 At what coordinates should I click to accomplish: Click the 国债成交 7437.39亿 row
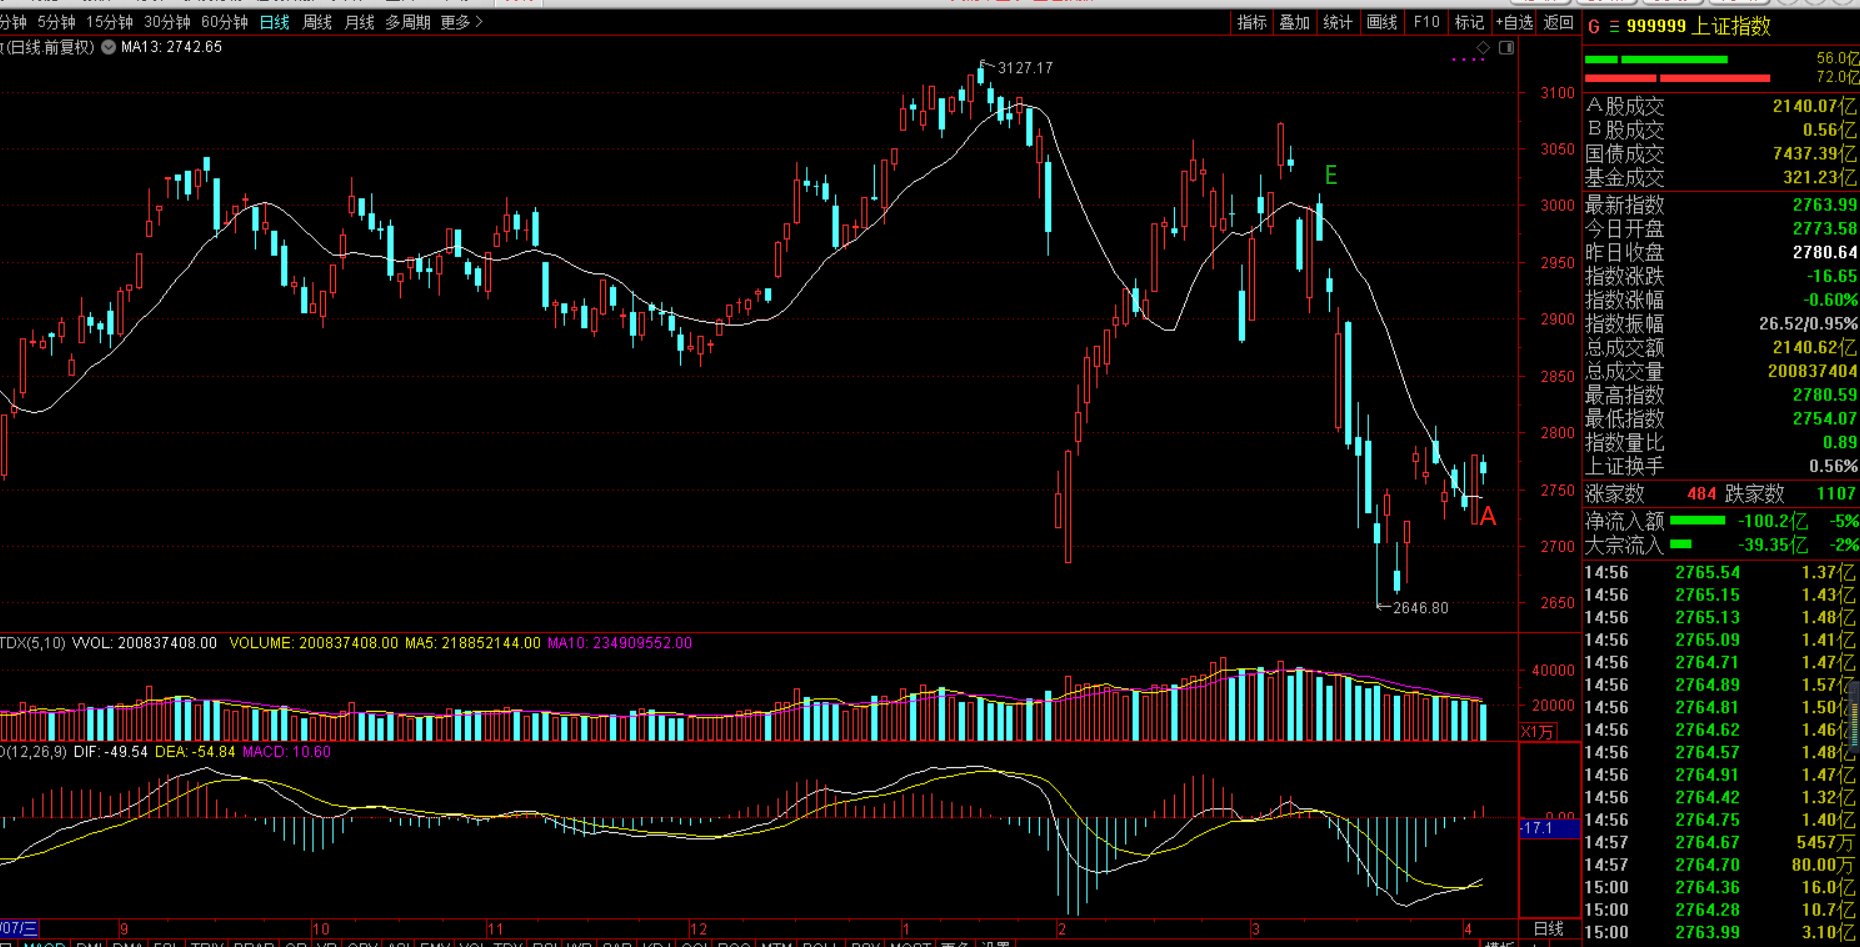(1721, 154)
